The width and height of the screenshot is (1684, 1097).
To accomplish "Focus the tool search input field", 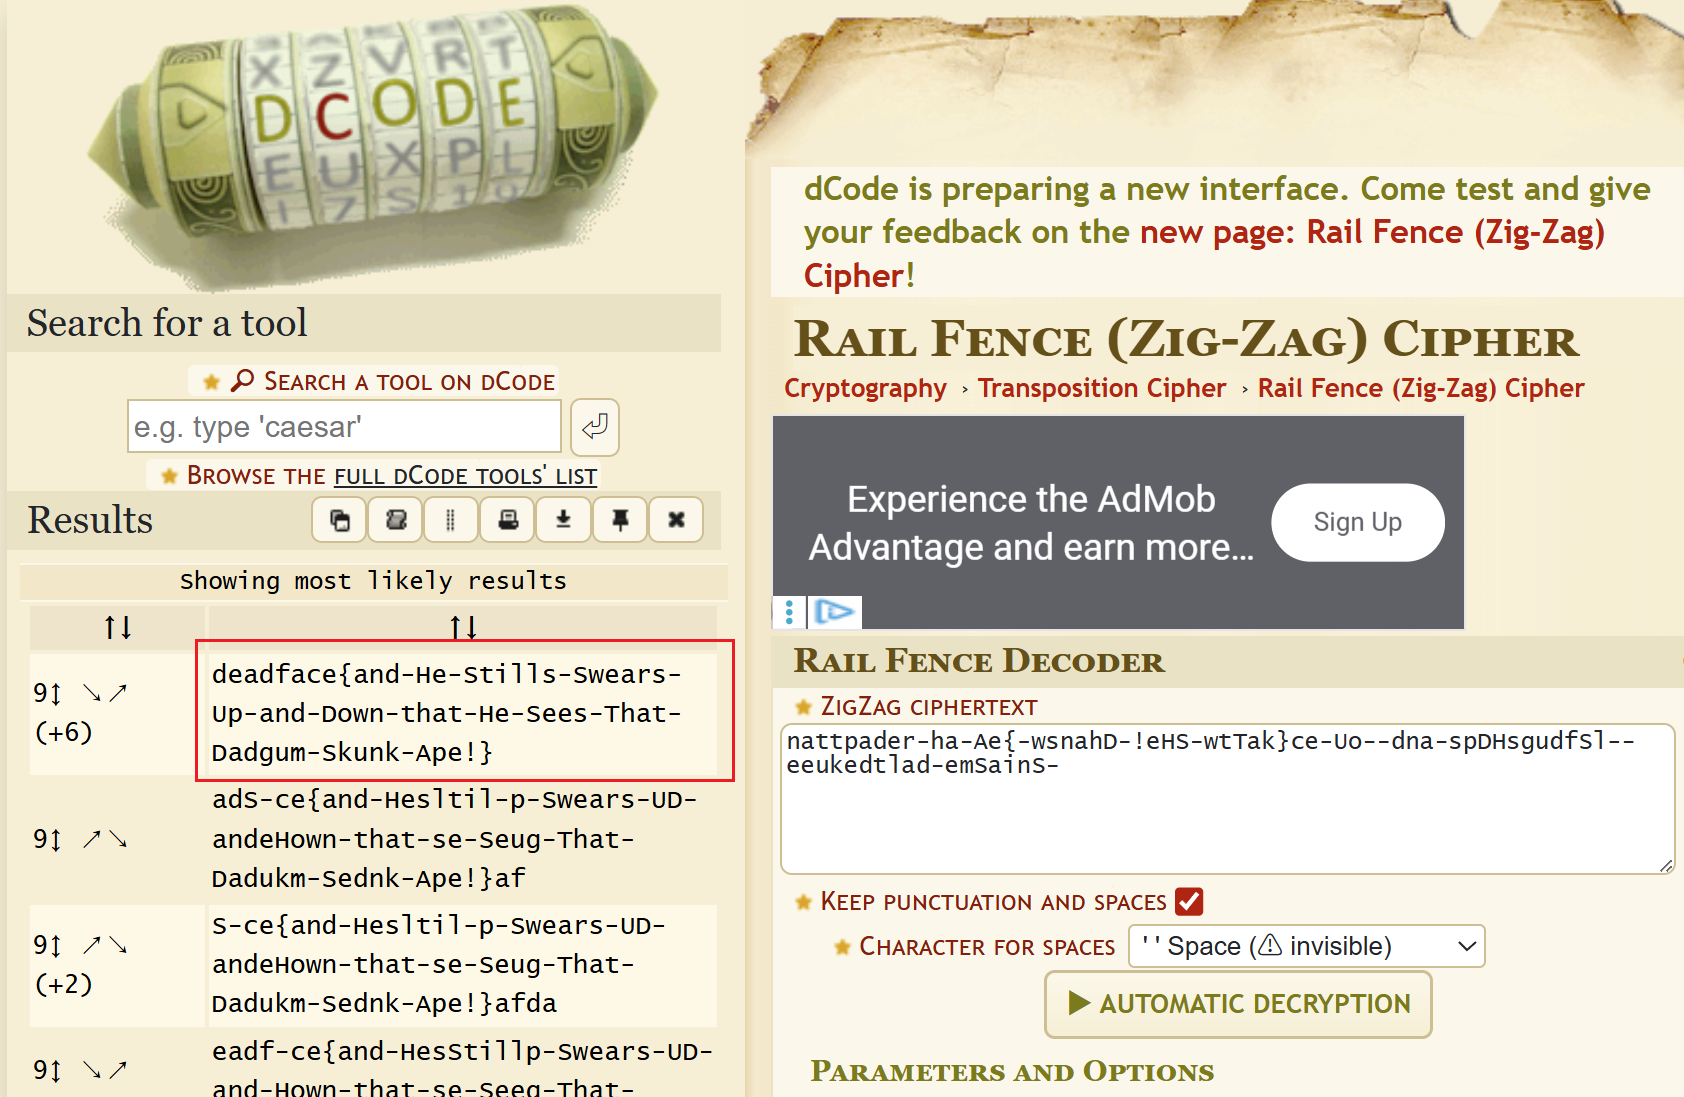I will (344, 427).
